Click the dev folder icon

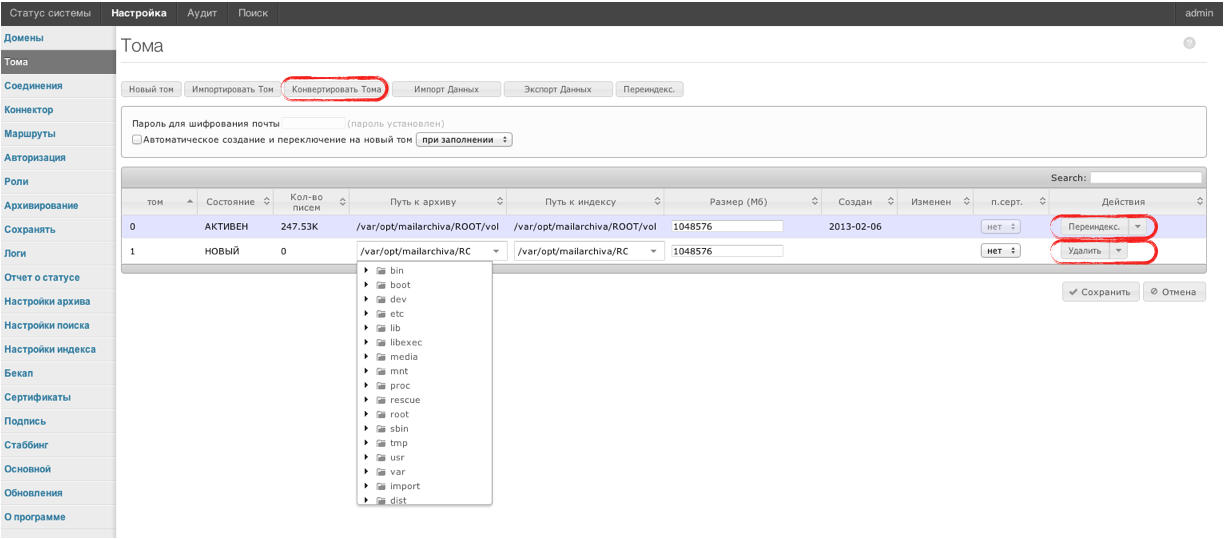(x=381, y=299)
